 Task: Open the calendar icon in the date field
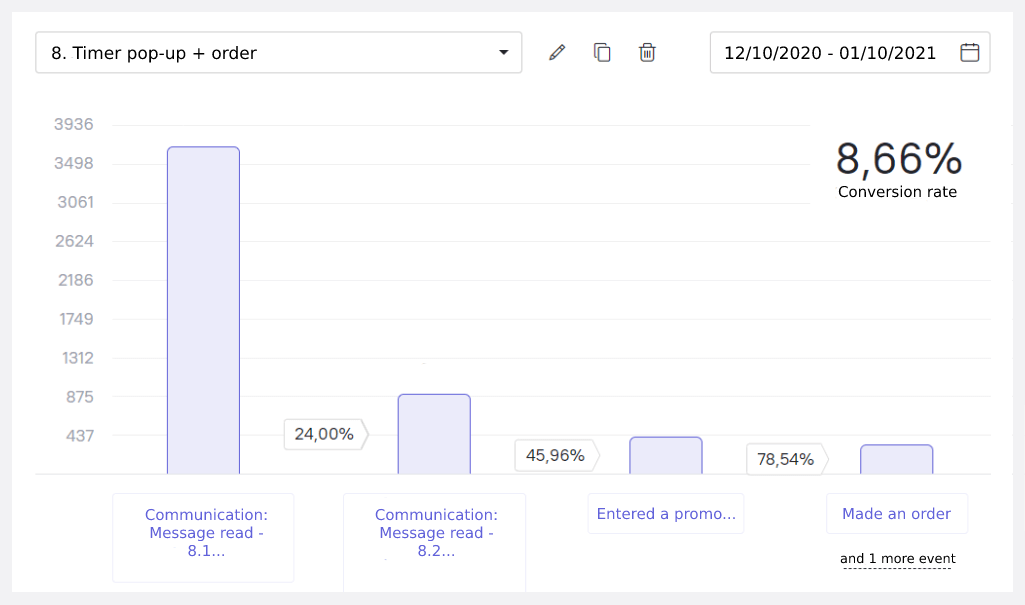click(x=969, y=53)
